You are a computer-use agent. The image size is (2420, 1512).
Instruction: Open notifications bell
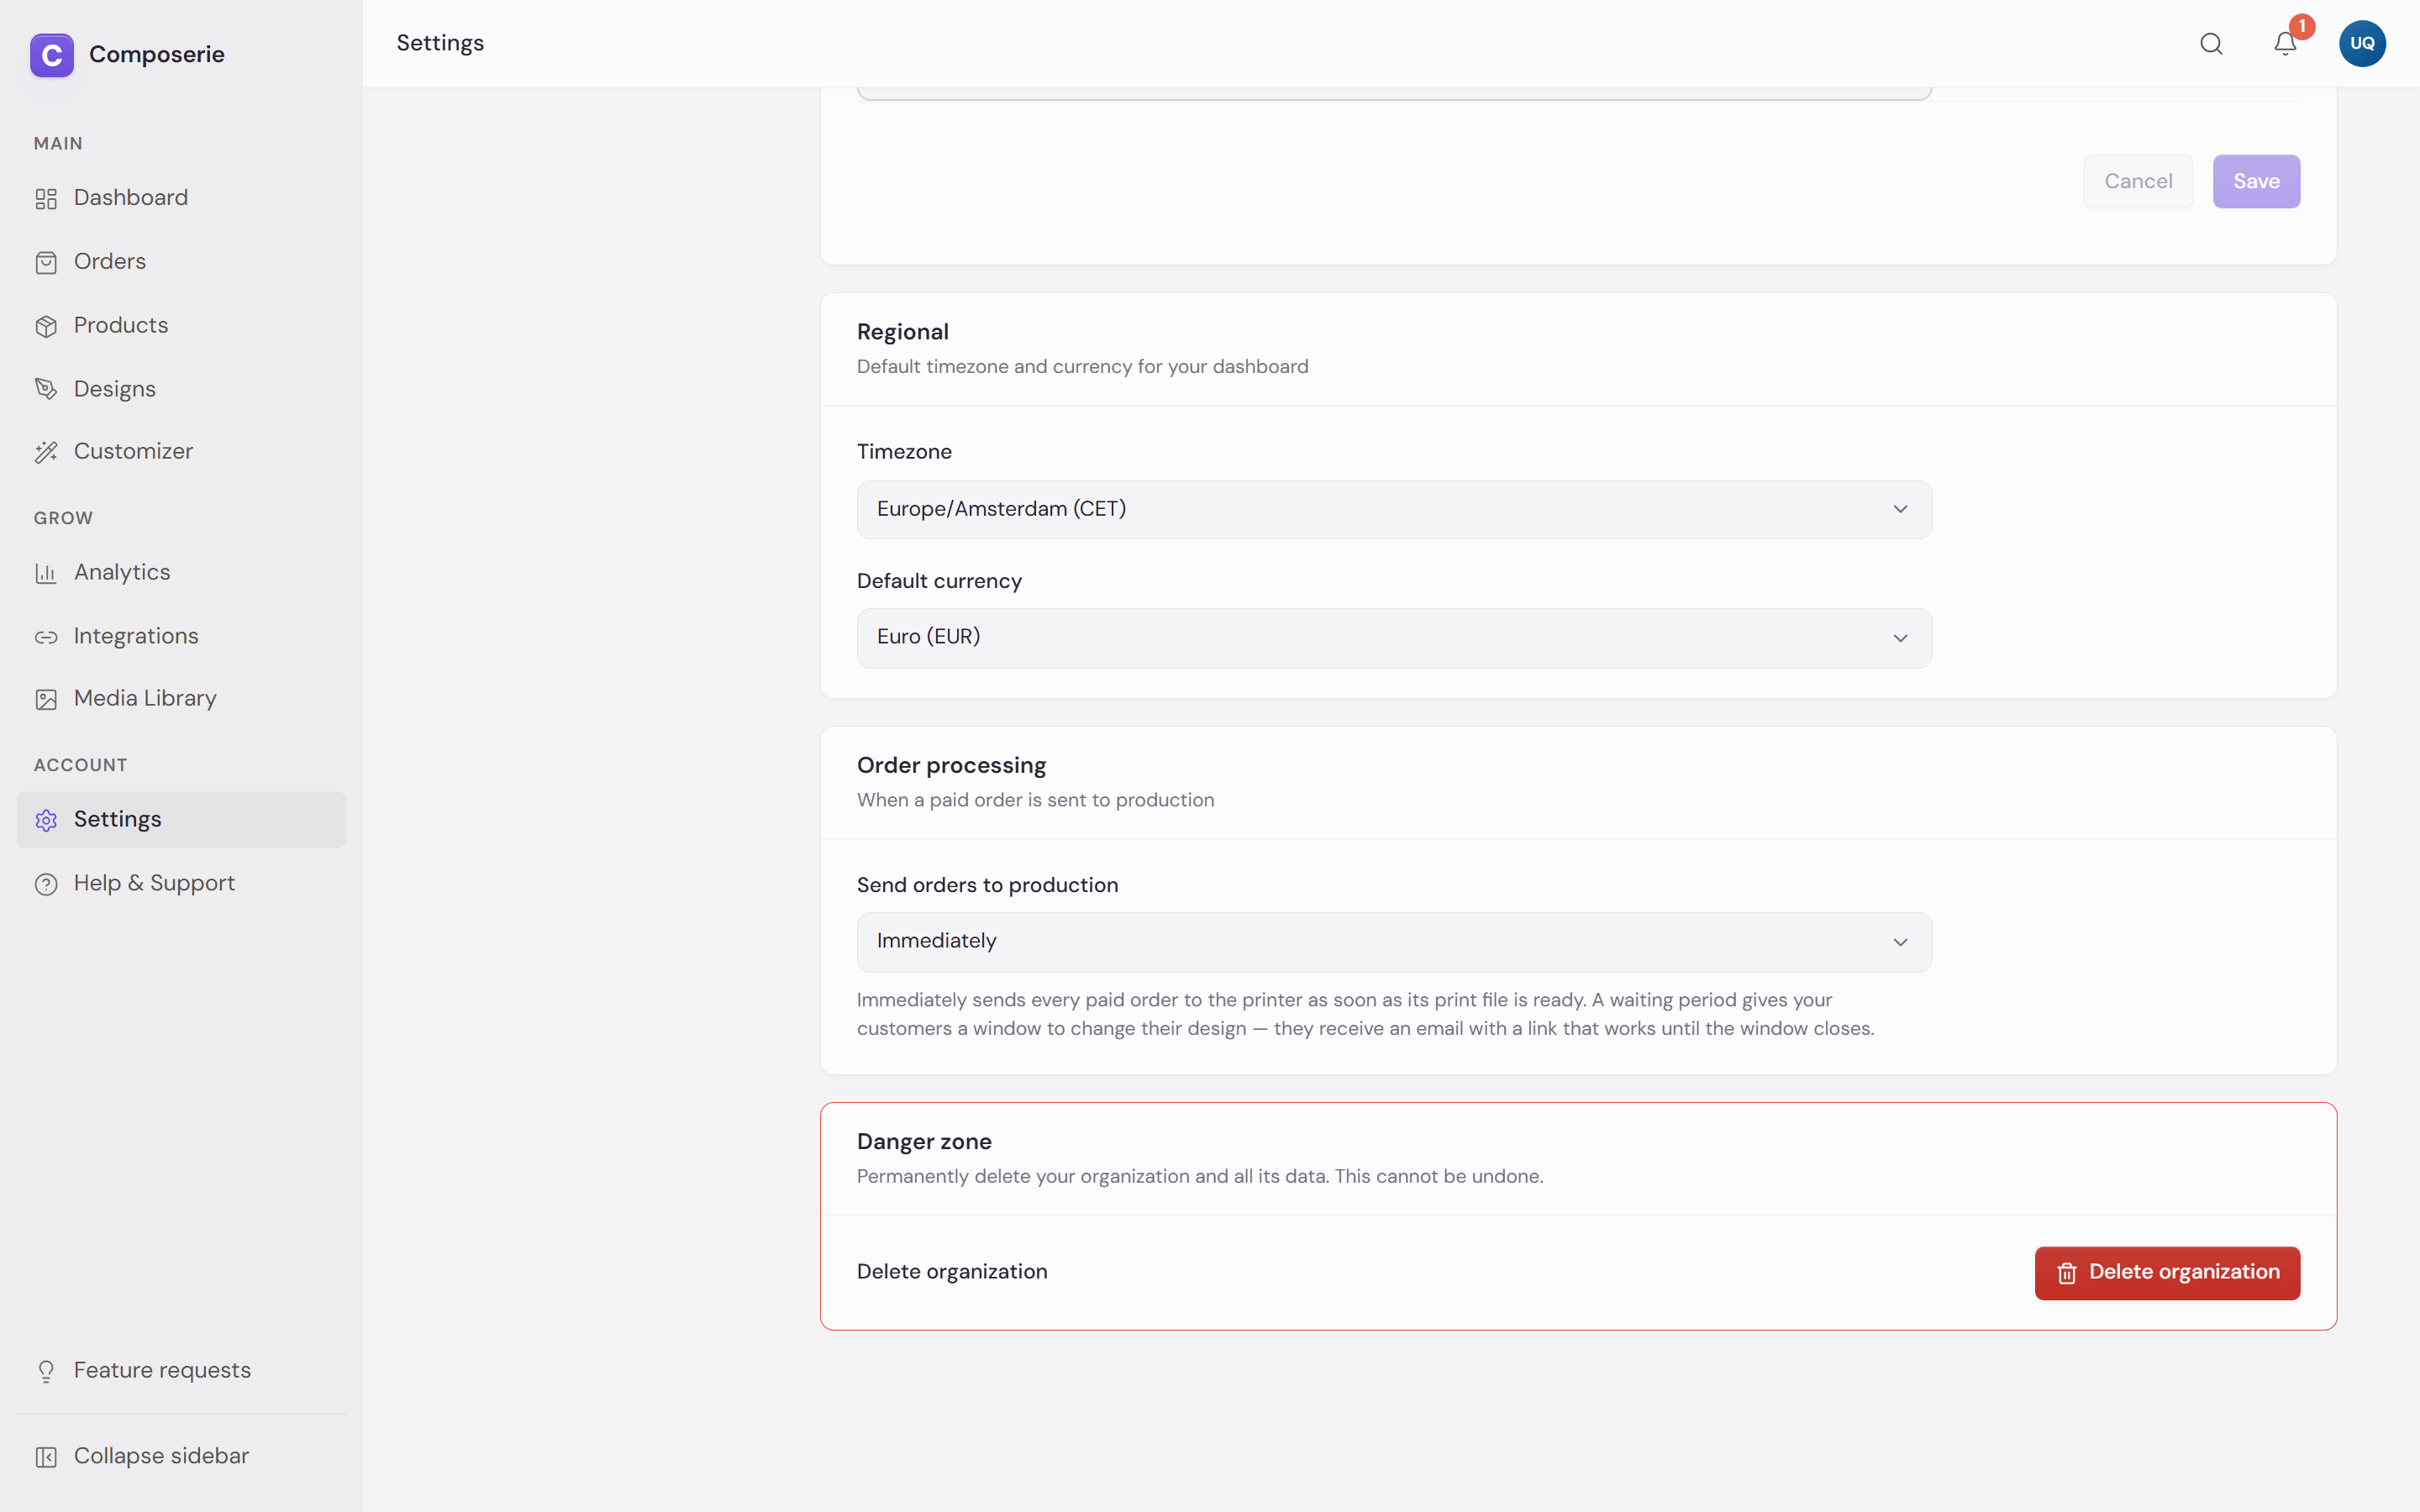2285,43
